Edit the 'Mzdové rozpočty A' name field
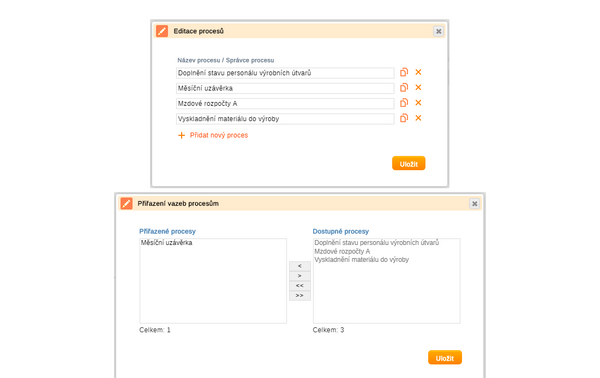This screenshot has height=378, width=600. pyautogui.click(x=285, y=104)
